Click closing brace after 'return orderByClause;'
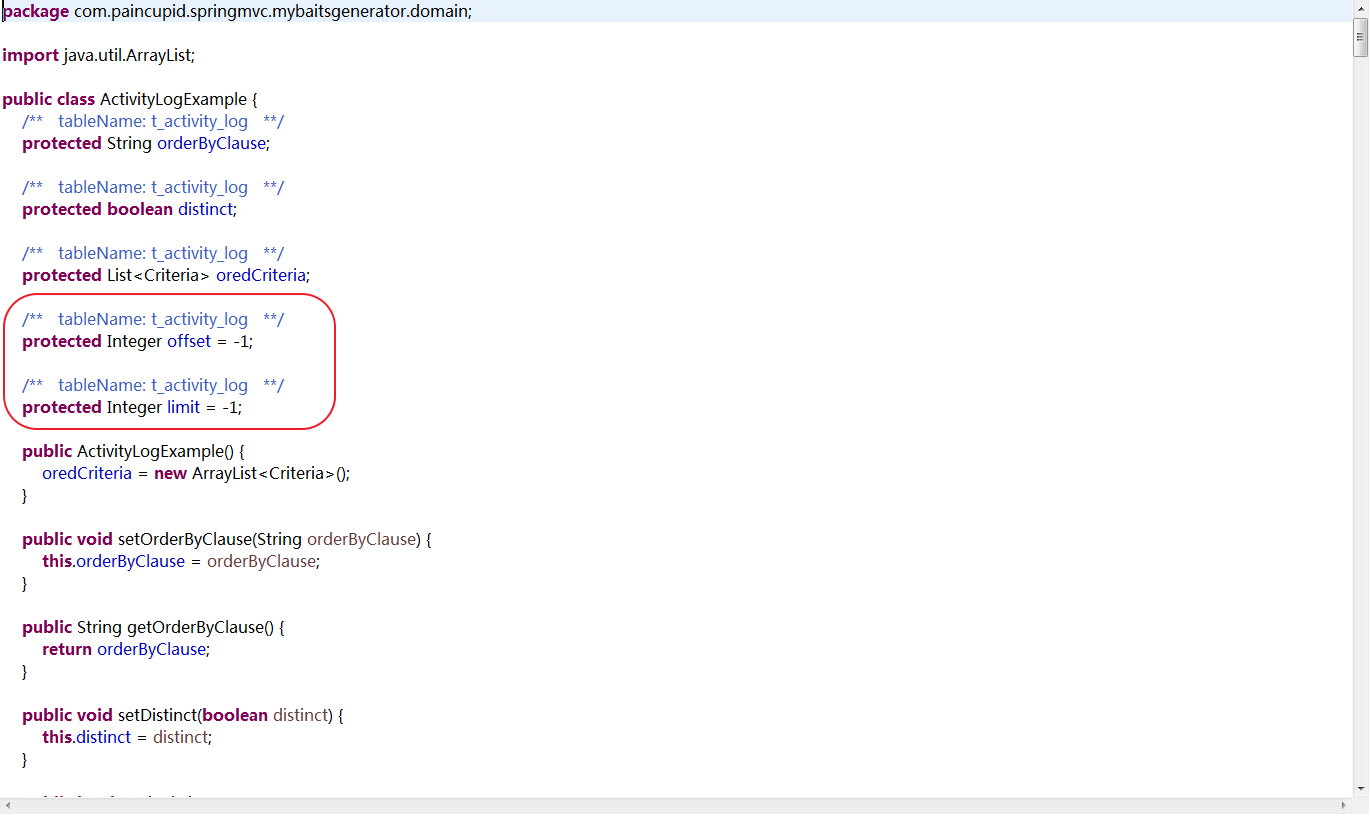 coord(25,671)
